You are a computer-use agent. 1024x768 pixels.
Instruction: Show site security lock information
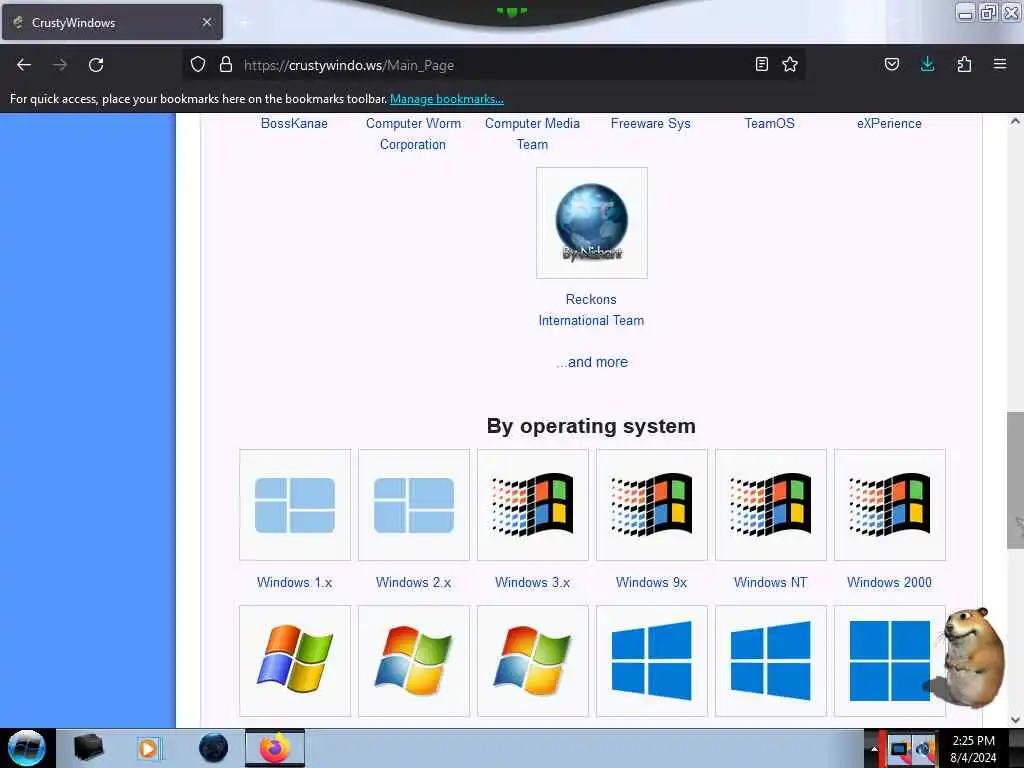tap(226, 65)
